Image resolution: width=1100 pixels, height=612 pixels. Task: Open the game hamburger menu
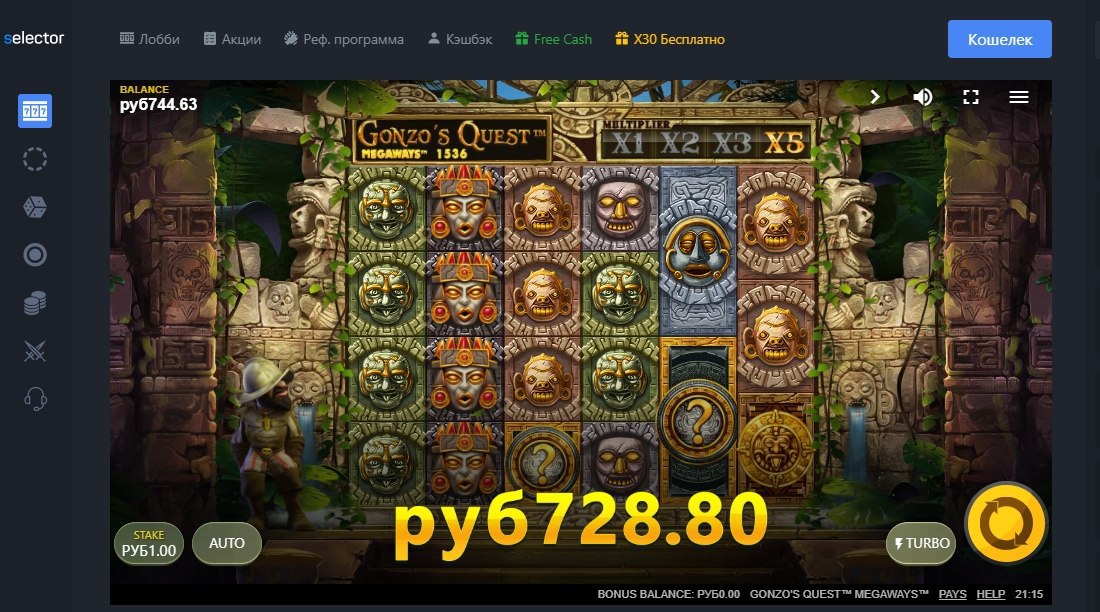(1019, 97)
